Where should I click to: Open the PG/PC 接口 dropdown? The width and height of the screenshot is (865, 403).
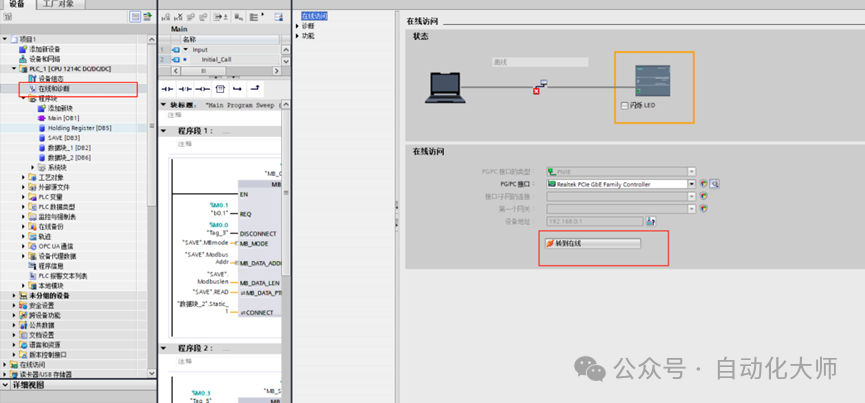pyautogui.click(x=692, y=184)
